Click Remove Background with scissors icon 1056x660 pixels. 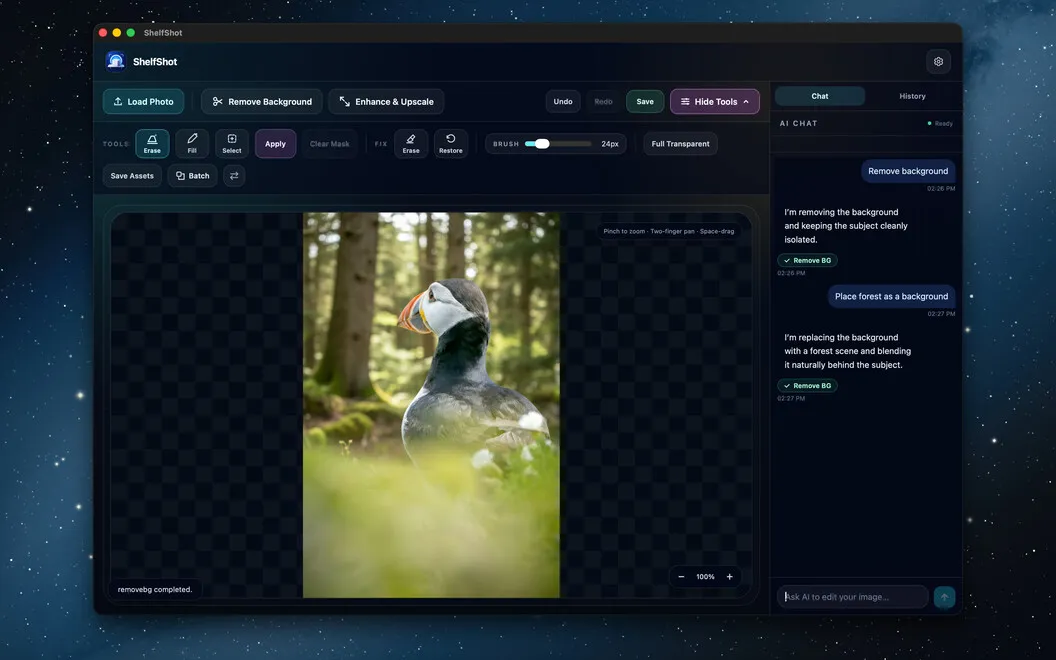[x=262, y=102]
